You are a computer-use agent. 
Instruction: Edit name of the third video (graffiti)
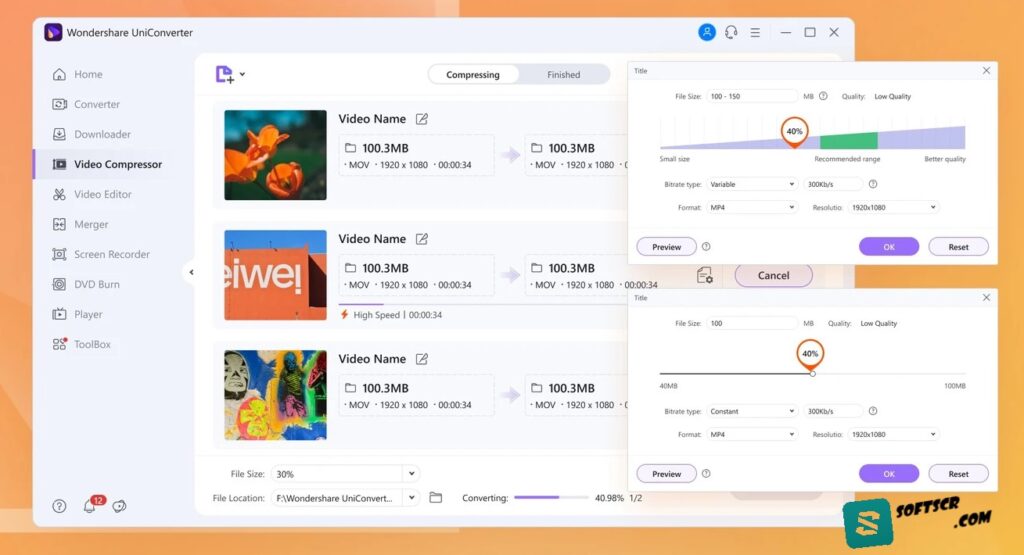(x=422, y=359)
